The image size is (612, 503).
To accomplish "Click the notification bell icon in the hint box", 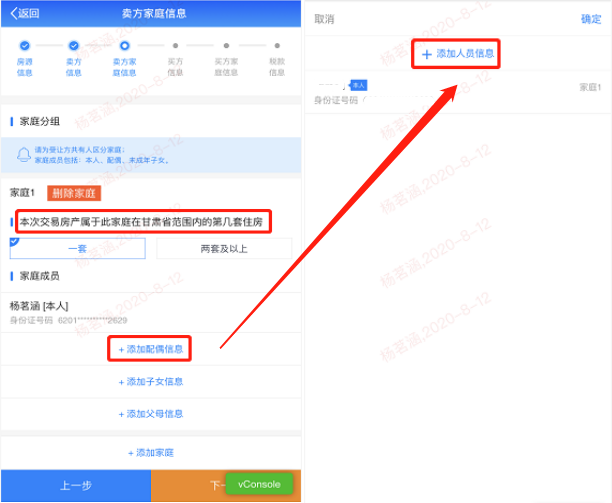I will tap(23, 155).
